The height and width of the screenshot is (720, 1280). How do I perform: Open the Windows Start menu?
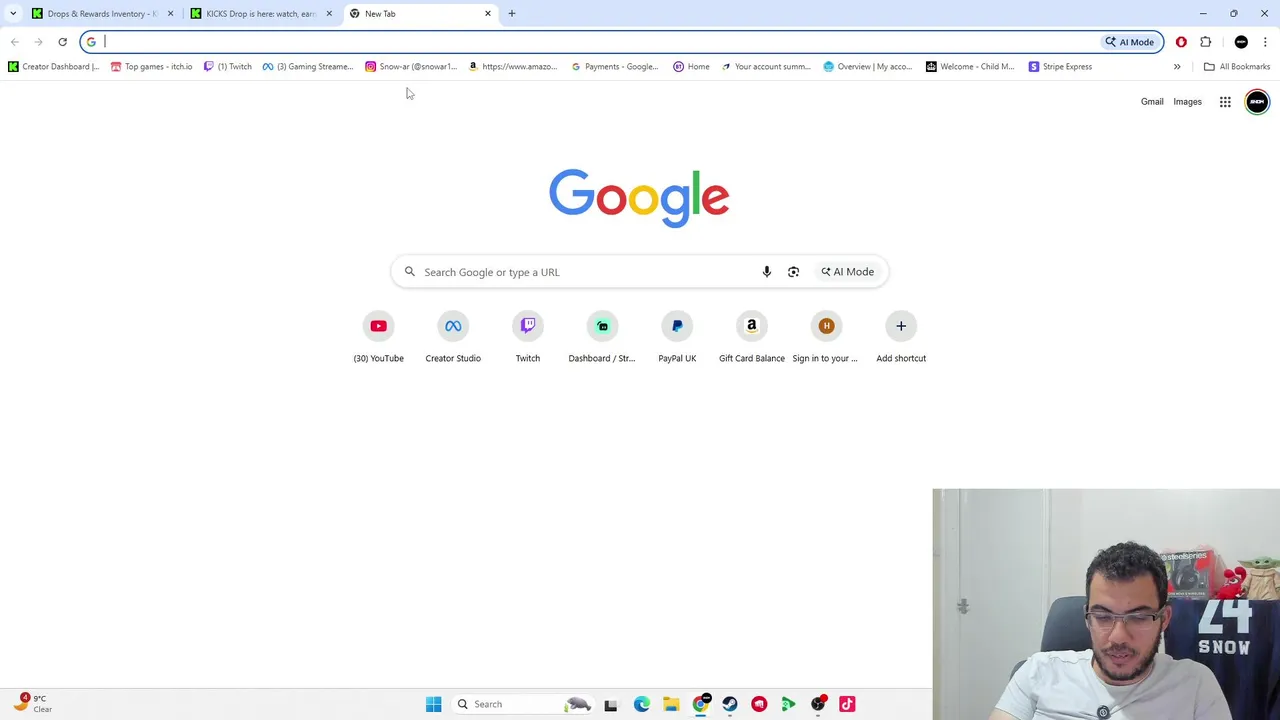433,704
